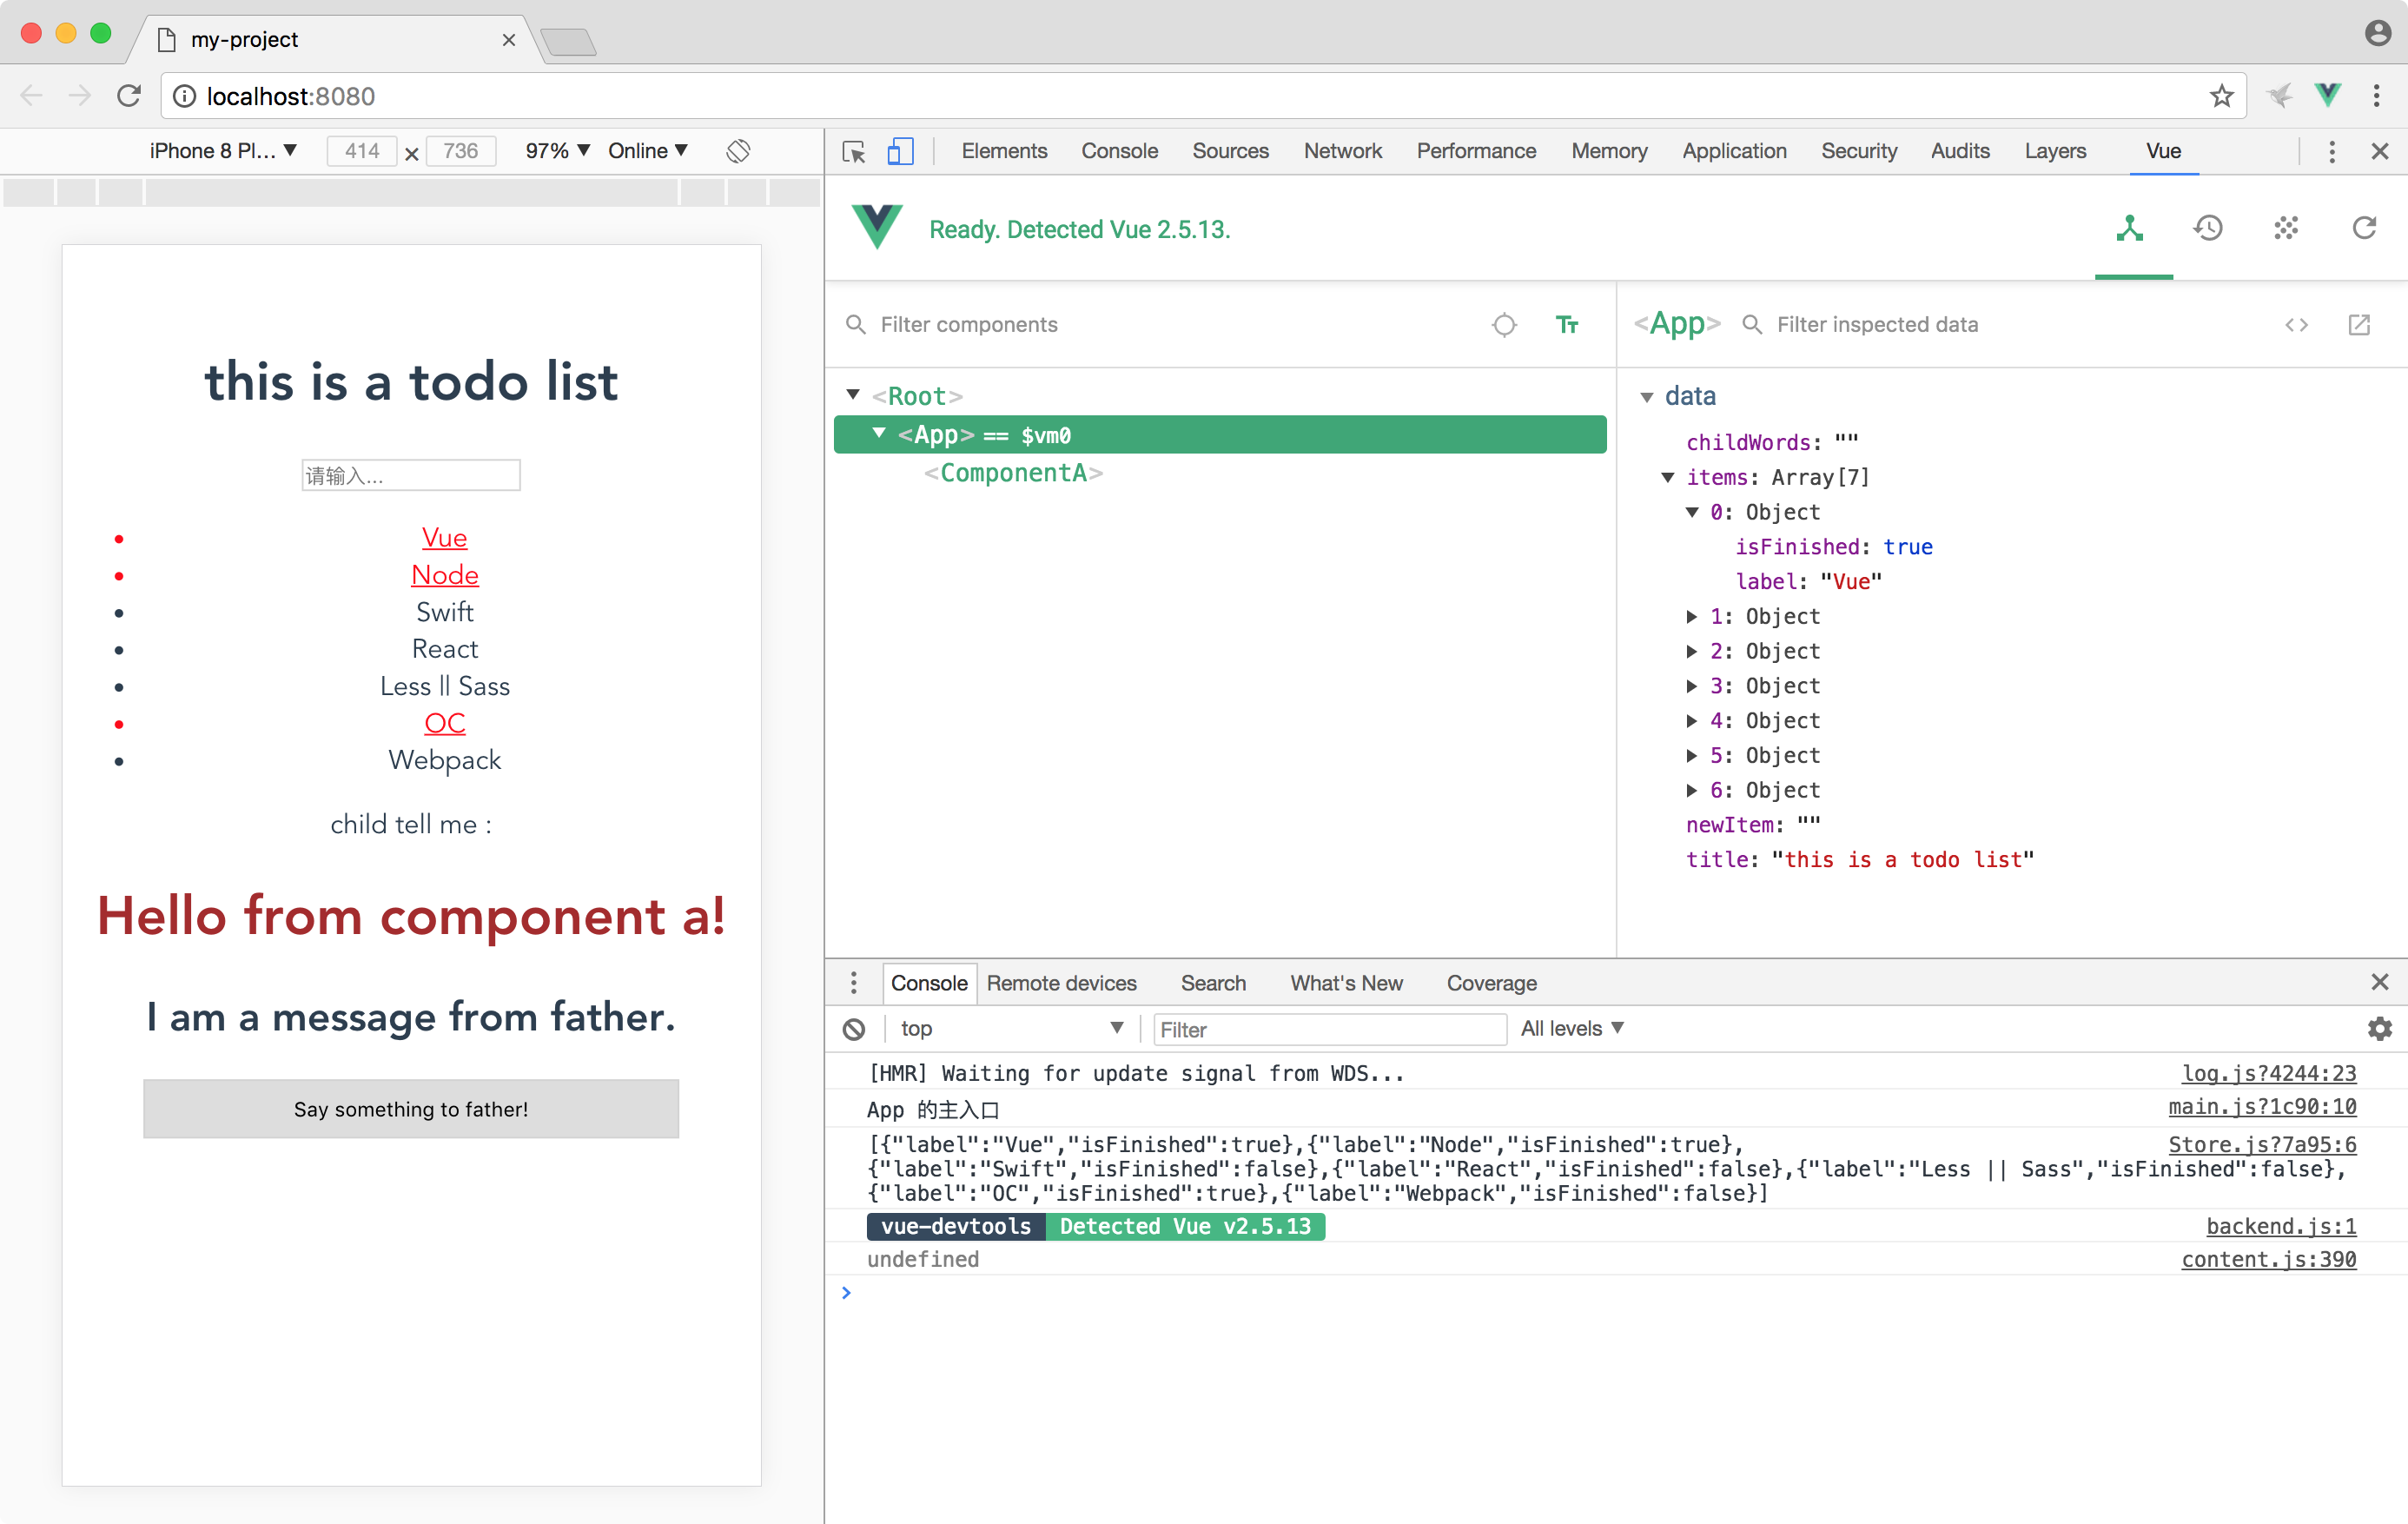
Task: Click the inspect DOM code brackets icon
Action: tap(2296, 325)
